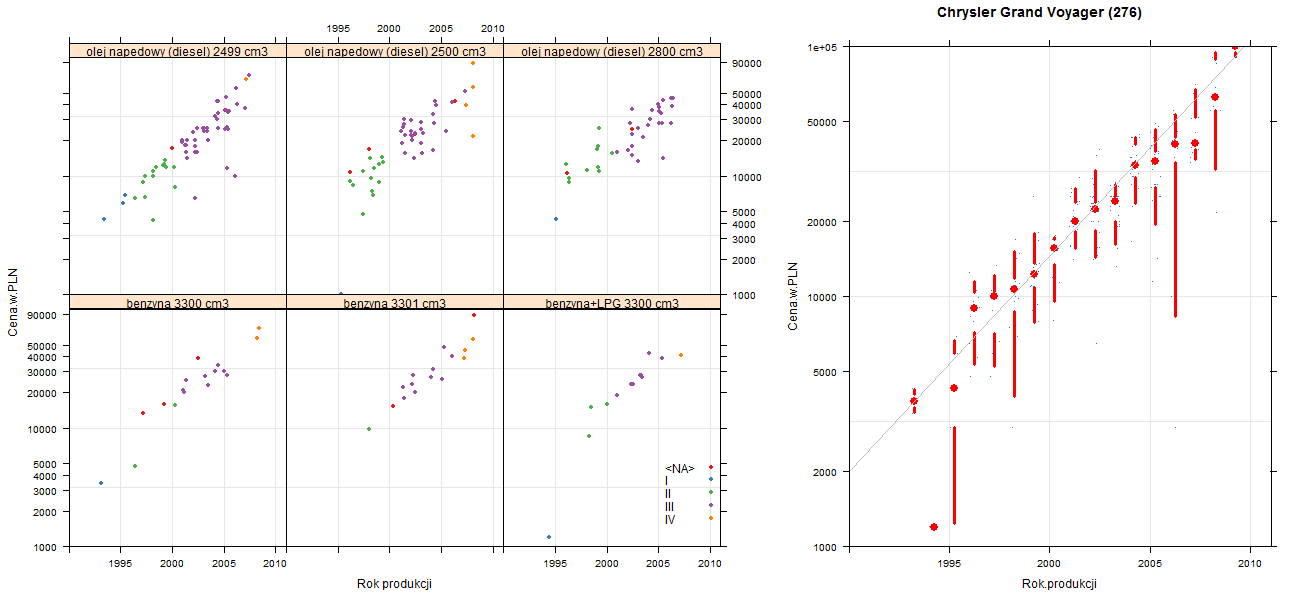The height and width of the screenshot is (600, 1300).
Task: Select the "olej napedowy (diesel) 2500 cm3" panel header
Action: 395,51
